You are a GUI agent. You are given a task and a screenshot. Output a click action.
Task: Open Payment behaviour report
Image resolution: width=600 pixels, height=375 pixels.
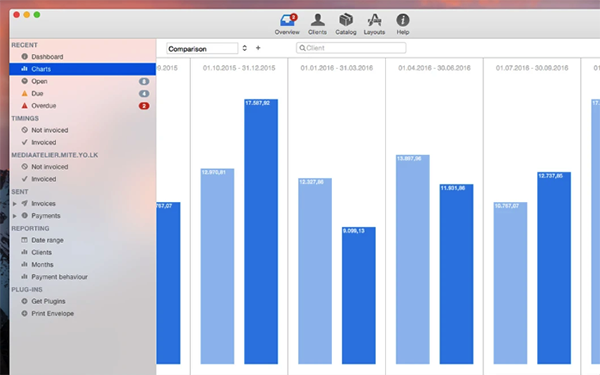(x=83, y=277)
